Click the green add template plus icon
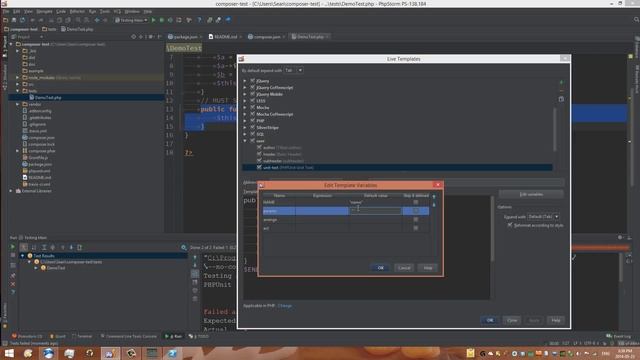 tap(561, 82)
